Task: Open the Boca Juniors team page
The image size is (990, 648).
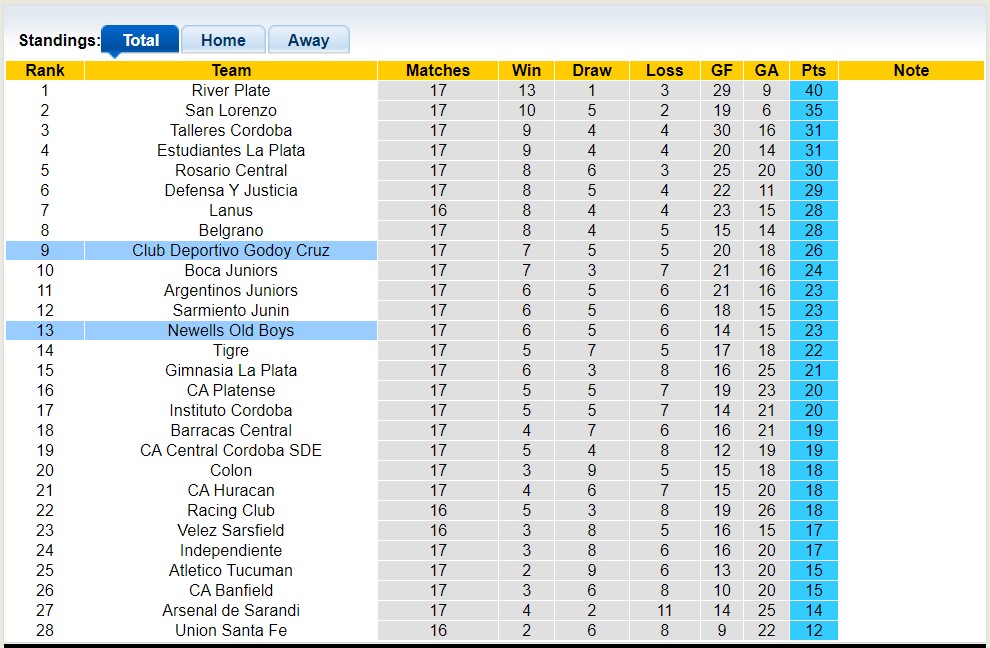Action: [230, 270]
